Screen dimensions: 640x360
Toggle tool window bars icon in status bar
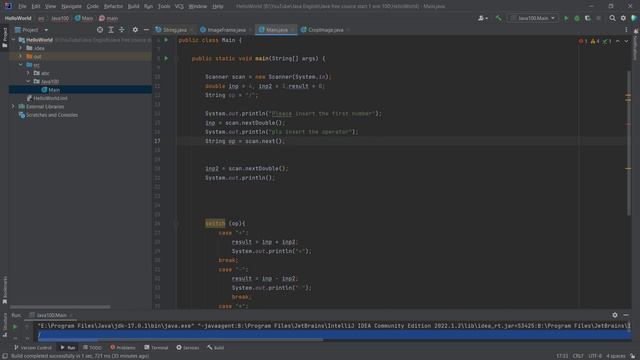click(x=5, y=356)
